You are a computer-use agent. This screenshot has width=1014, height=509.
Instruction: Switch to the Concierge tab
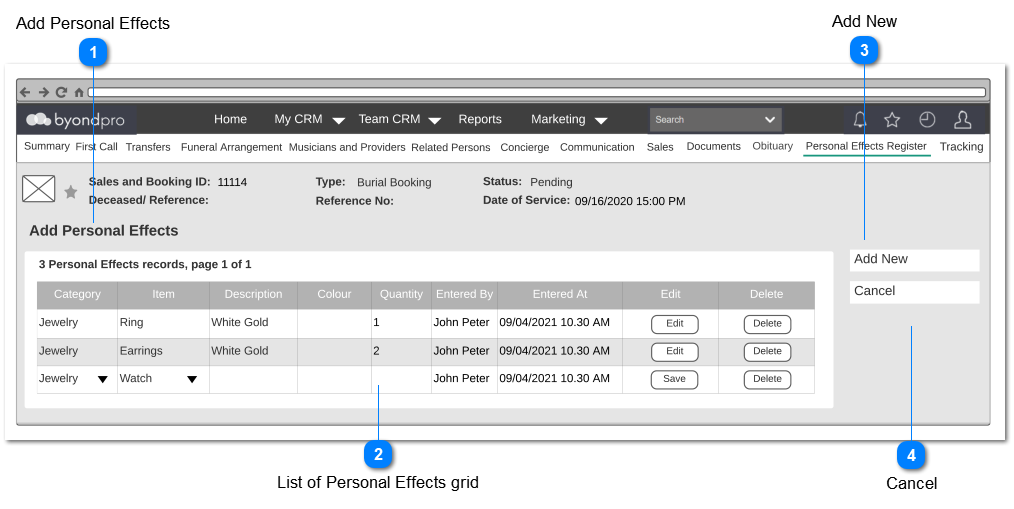click(x=524, y=147)
